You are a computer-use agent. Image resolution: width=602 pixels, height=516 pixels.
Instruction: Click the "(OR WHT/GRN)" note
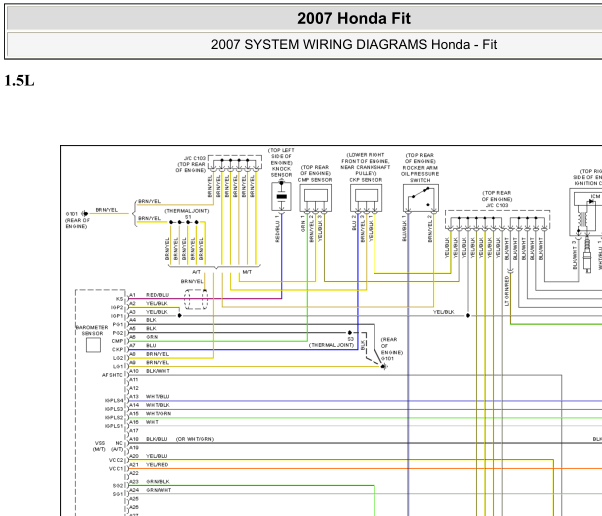pos(195,439)
